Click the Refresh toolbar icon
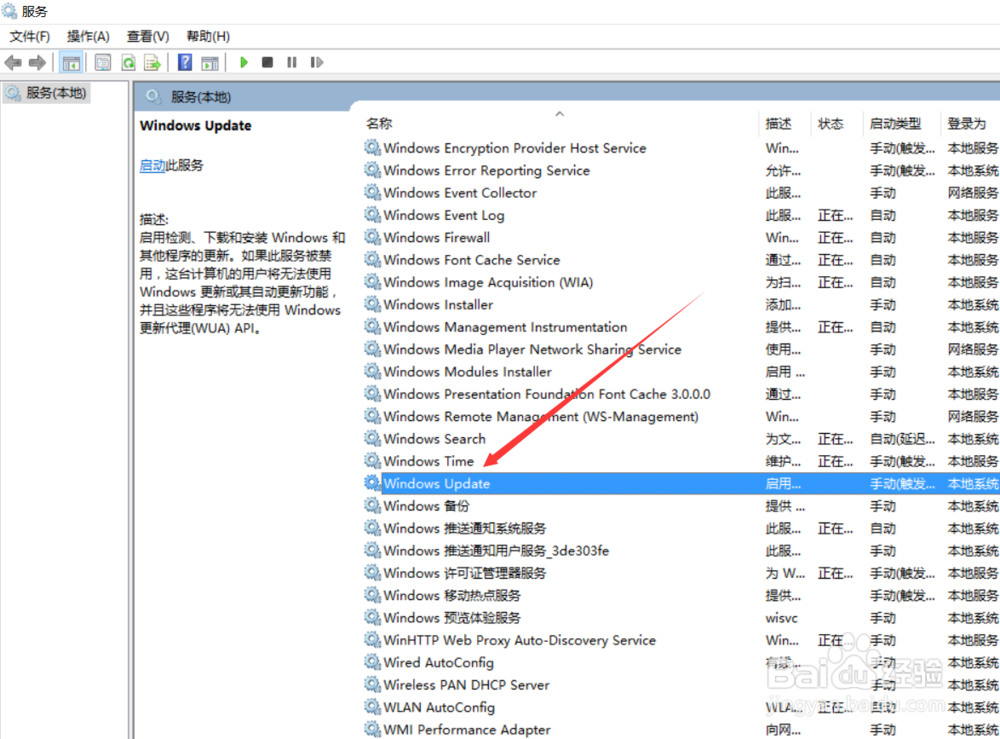The image size is (1000, 739). [x=128, y=62]
